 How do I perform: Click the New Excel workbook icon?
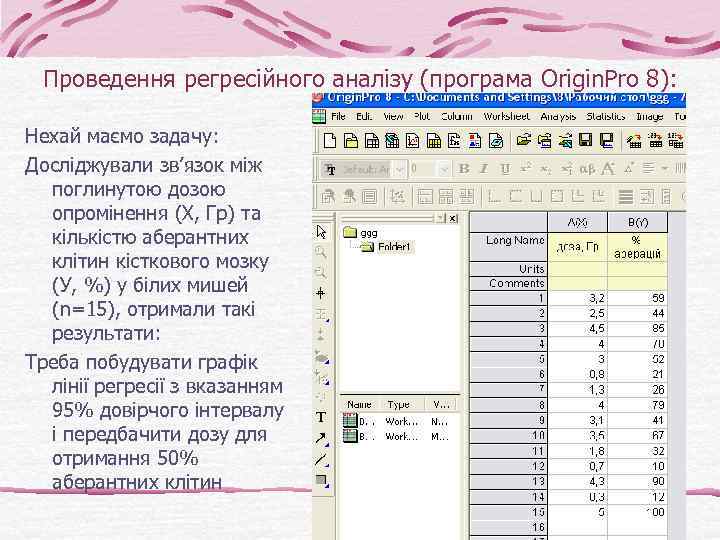click(x=392, y=141)
